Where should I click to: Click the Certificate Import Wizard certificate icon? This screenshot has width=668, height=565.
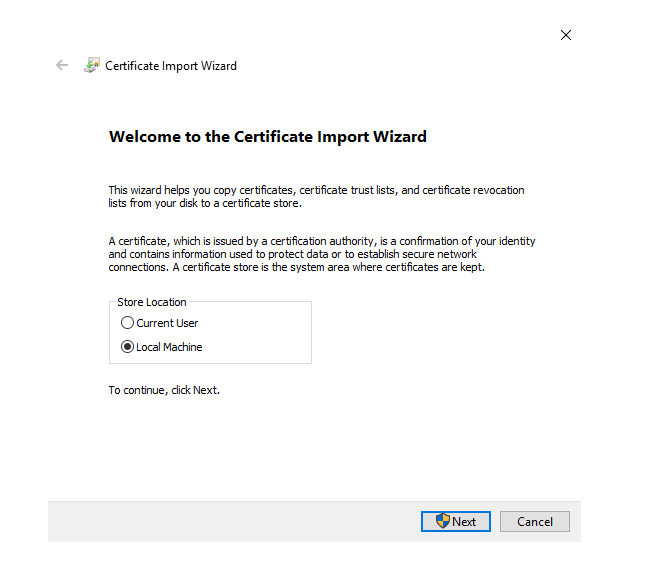tap(92, 66)
